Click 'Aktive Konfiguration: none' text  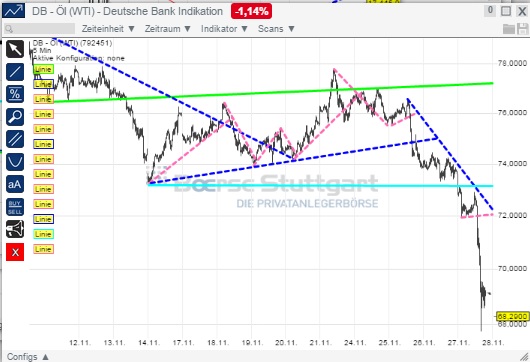pos(79,58)
